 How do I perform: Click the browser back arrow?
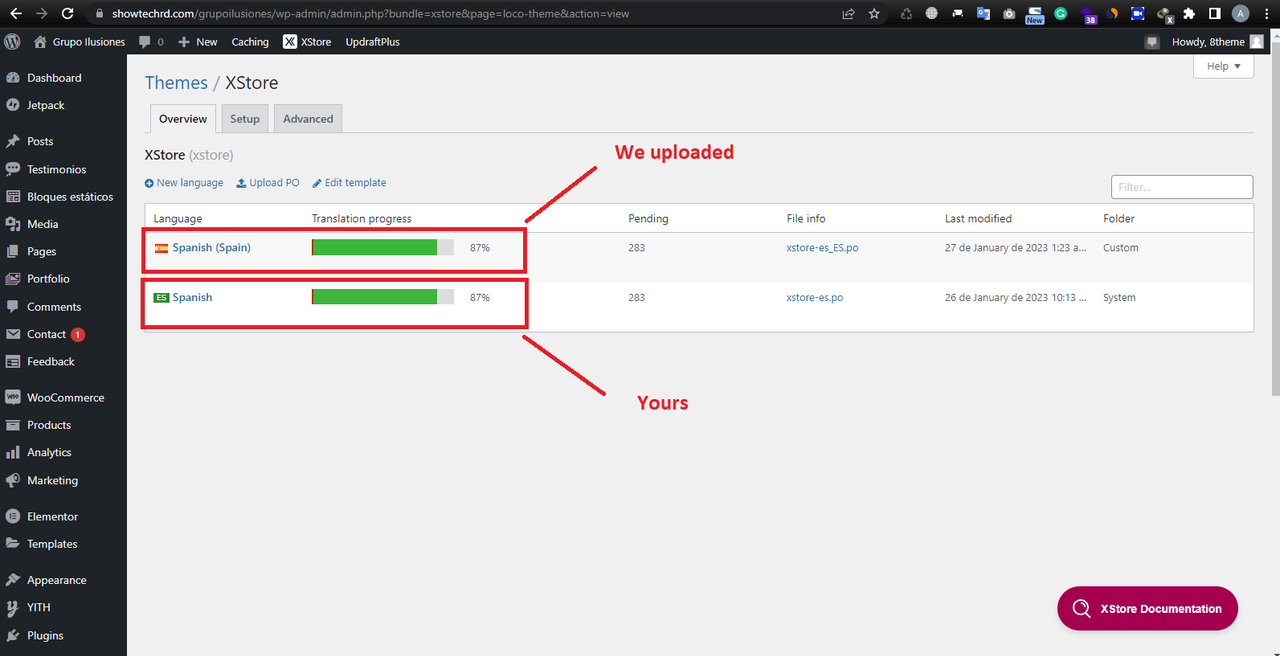pyautogui.click(x=16, y=14)
